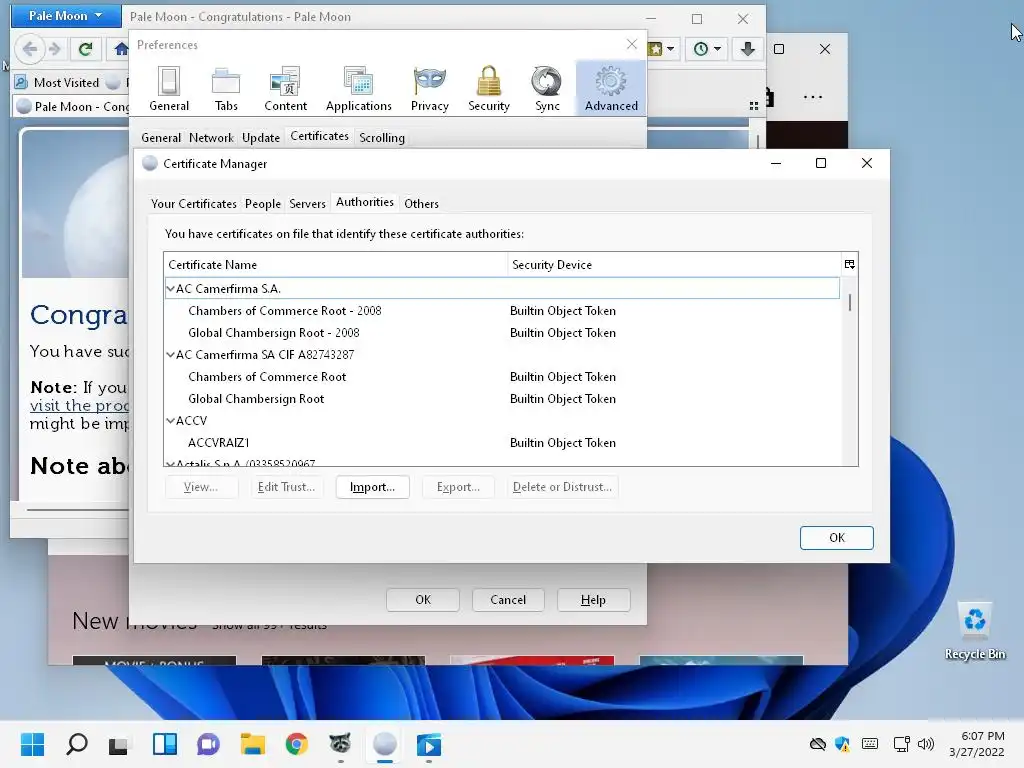Viewport: 1024px width, 768px height.
Task: Open the Content preferences pane icon
Action: click(x=285, y=89)
